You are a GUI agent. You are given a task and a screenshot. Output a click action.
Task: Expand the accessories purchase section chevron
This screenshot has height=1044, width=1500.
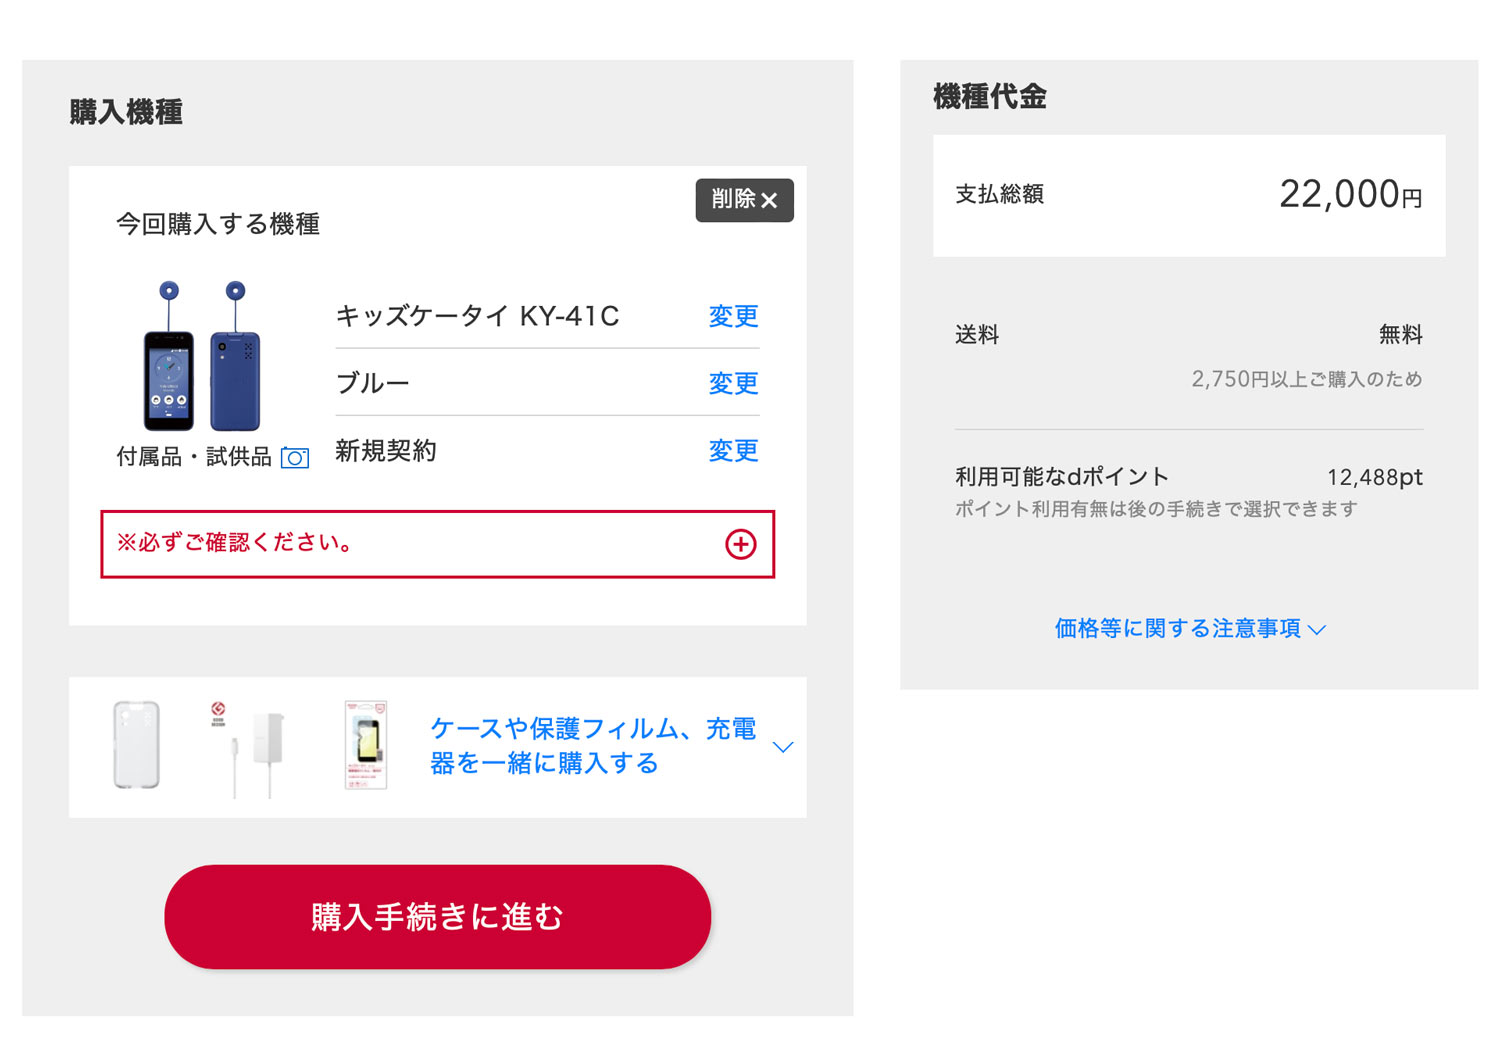tap(783, 747)
